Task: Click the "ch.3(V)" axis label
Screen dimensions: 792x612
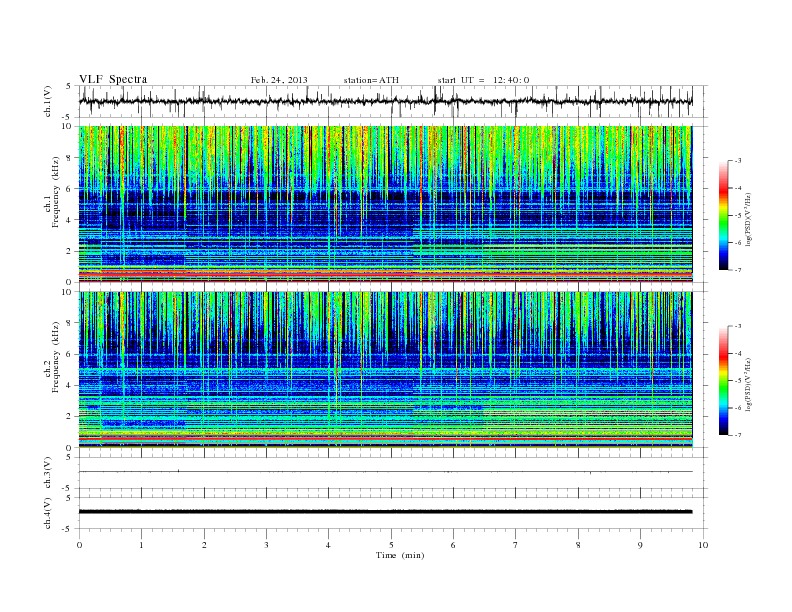Action: click(x=48, y=473)
